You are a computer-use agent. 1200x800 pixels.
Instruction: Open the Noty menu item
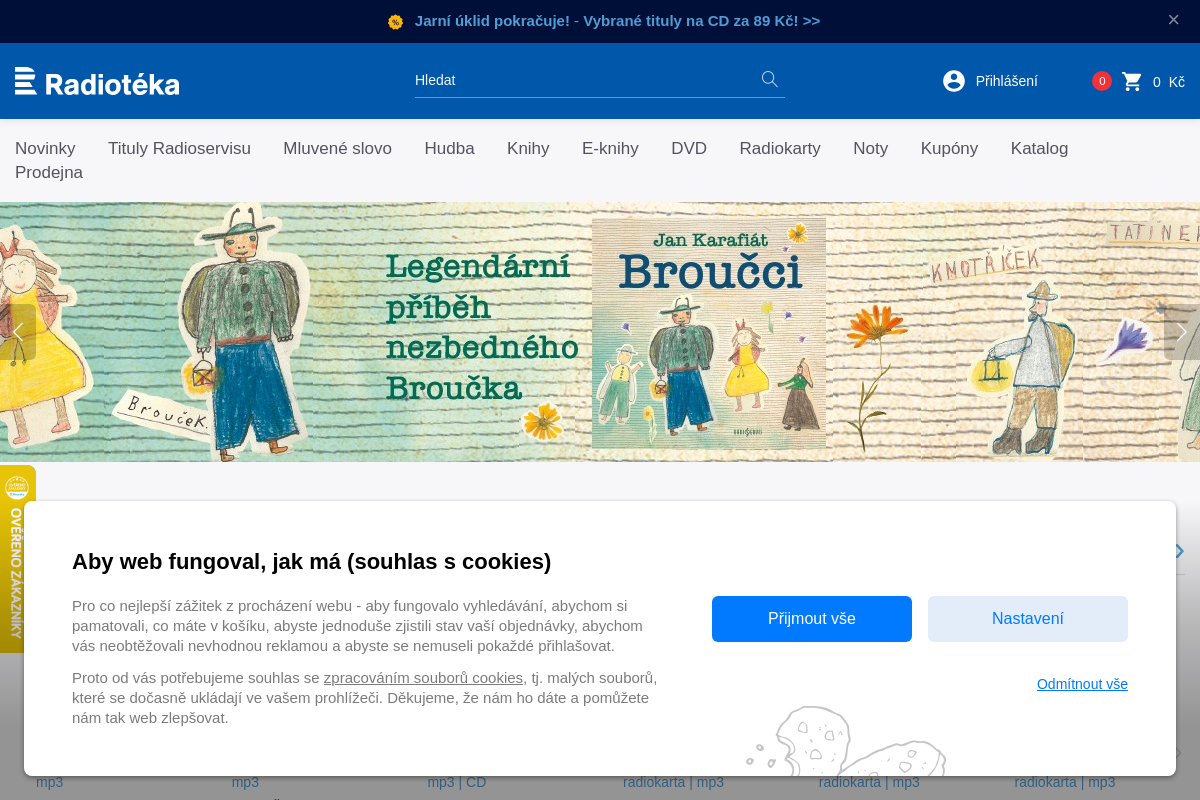click(x=870, y=149)
